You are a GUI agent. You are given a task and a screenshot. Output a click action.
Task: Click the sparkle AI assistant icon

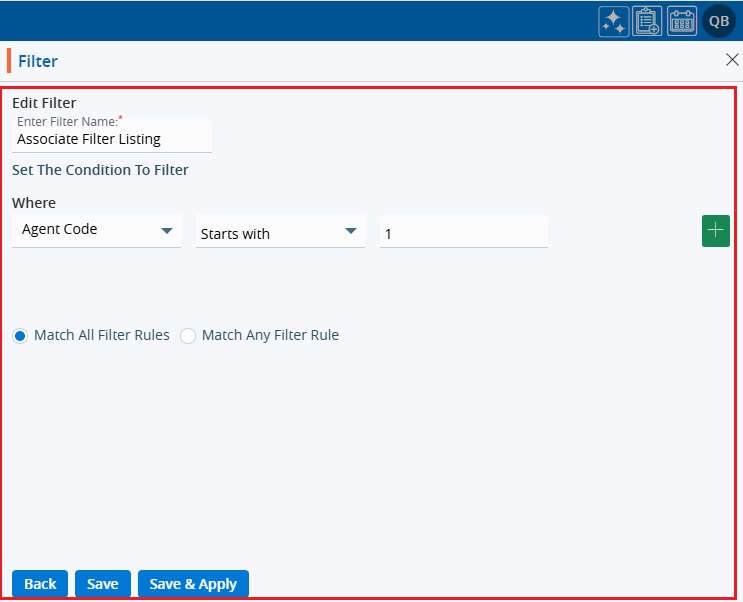(x=613, y=21)
